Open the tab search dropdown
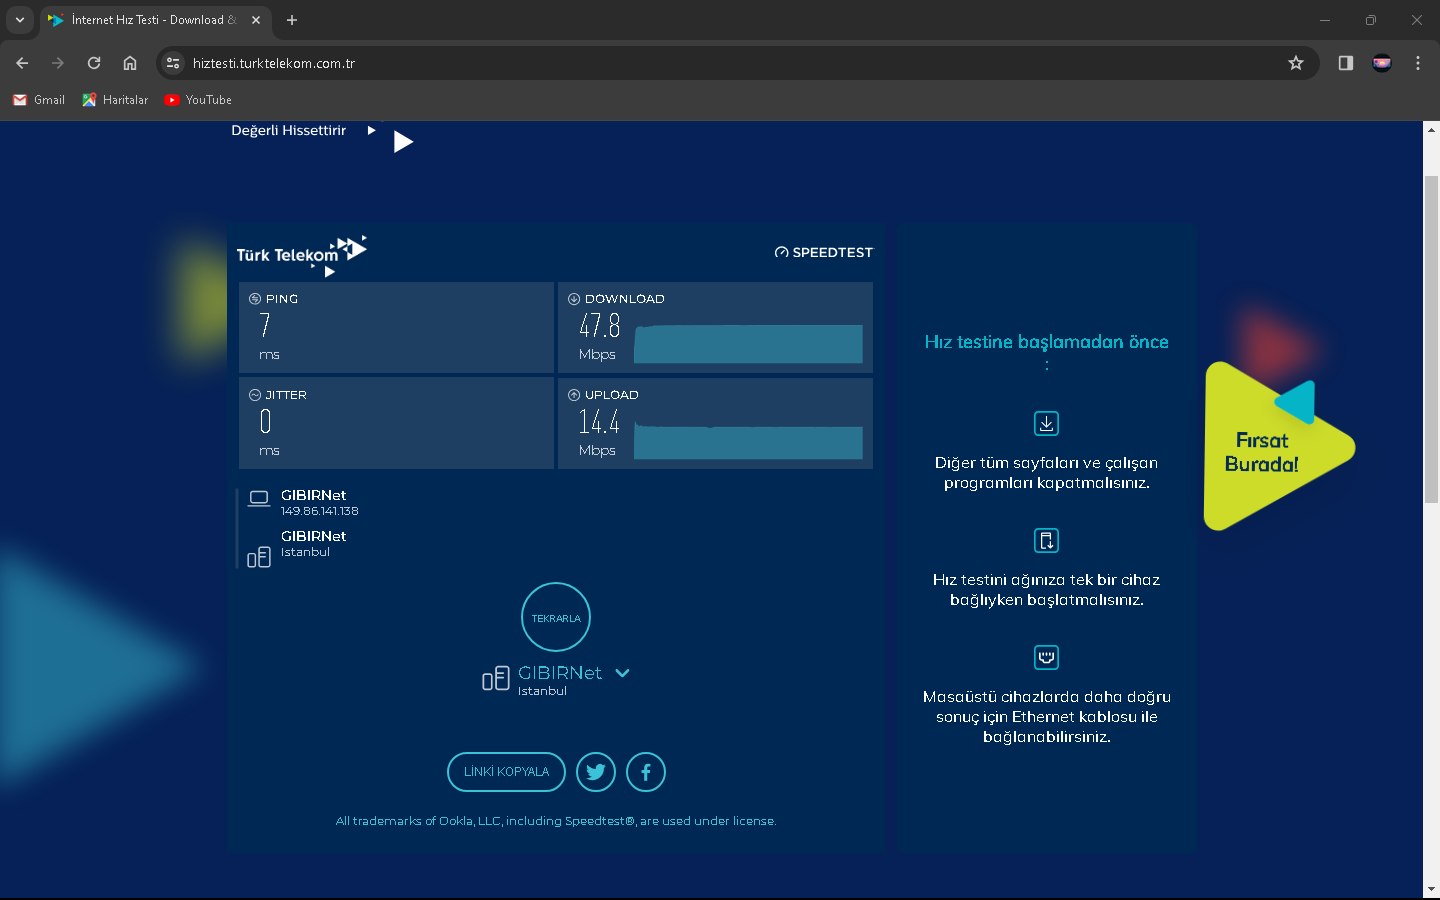This screenshot has width=1440, height=900. coord(20,20)
